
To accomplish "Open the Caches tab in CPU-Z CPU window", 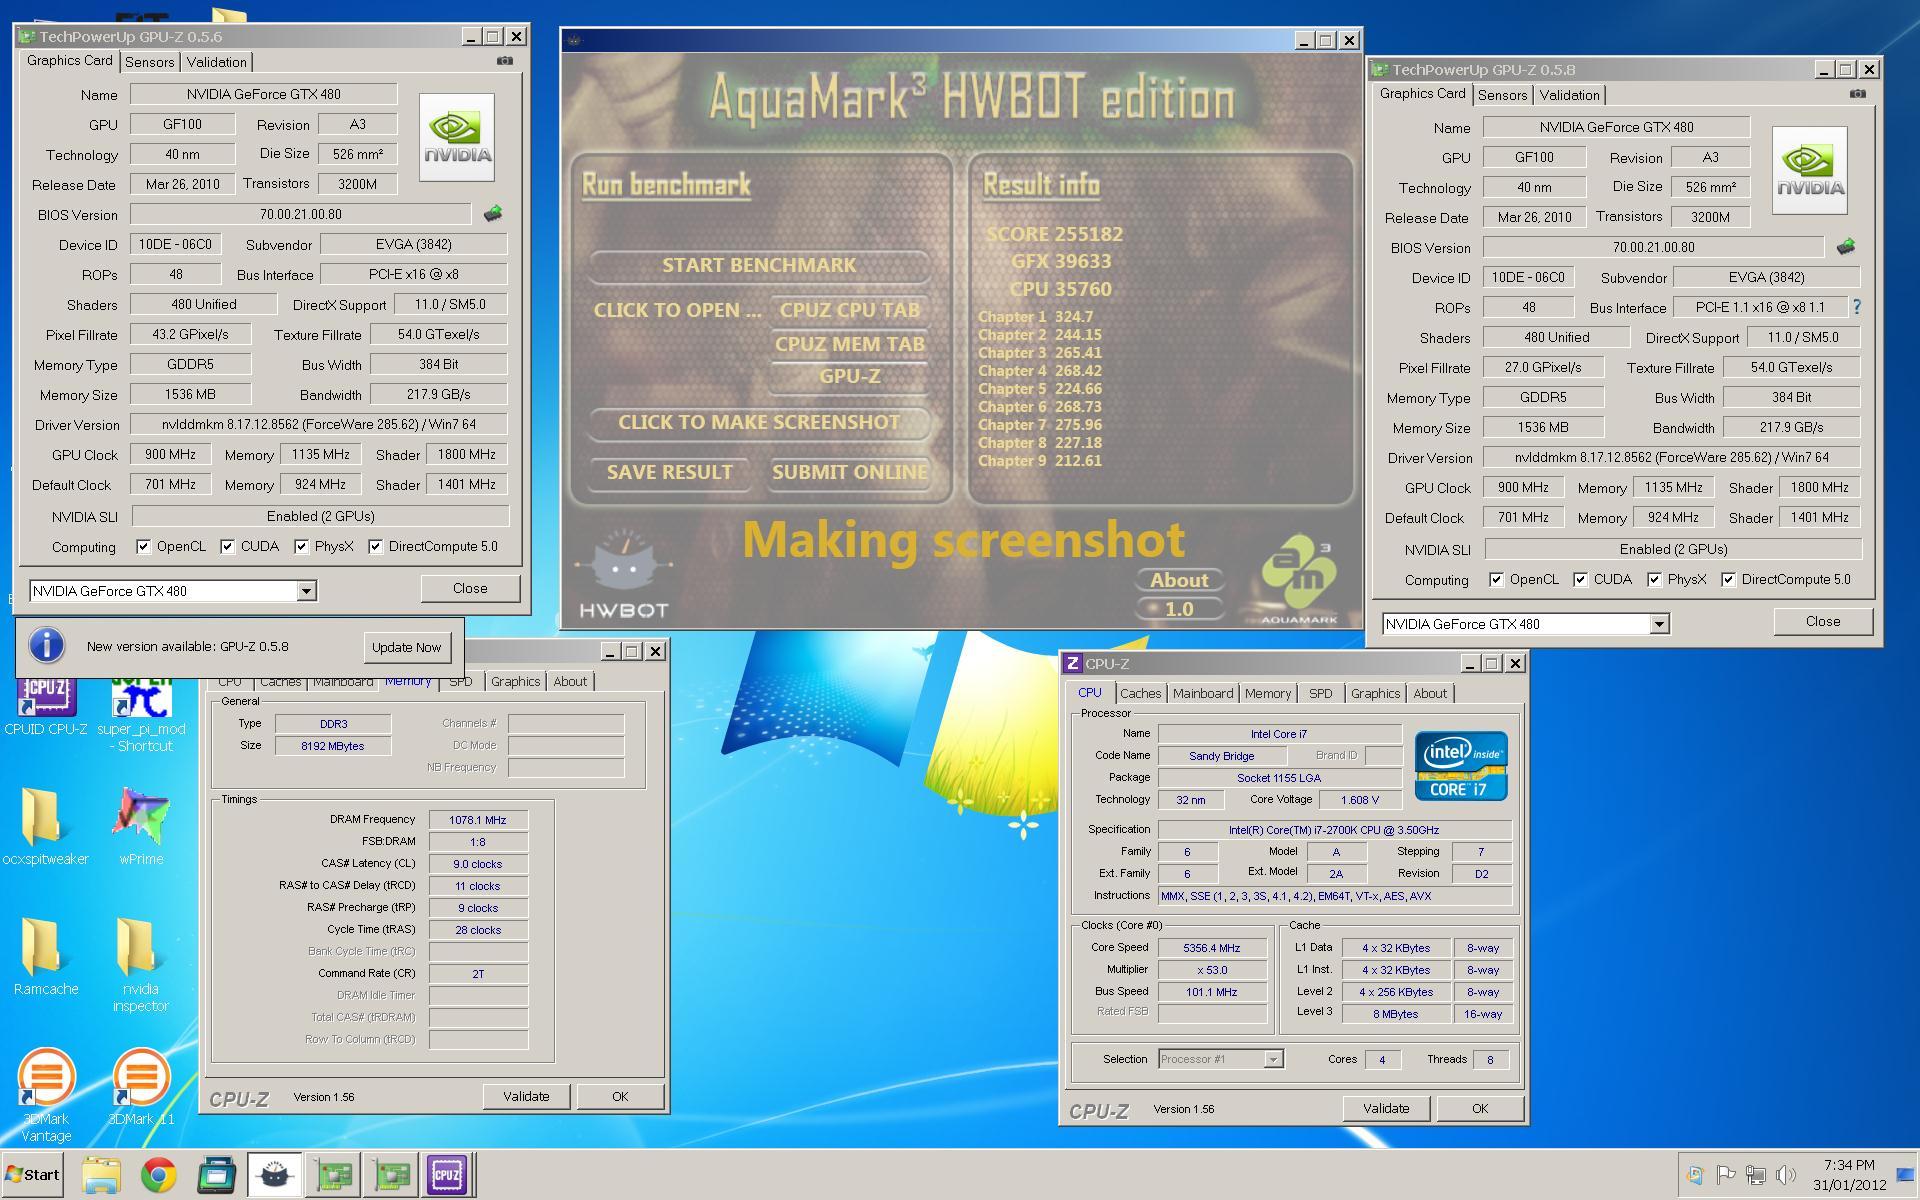I will click(x=1140, y=693).
